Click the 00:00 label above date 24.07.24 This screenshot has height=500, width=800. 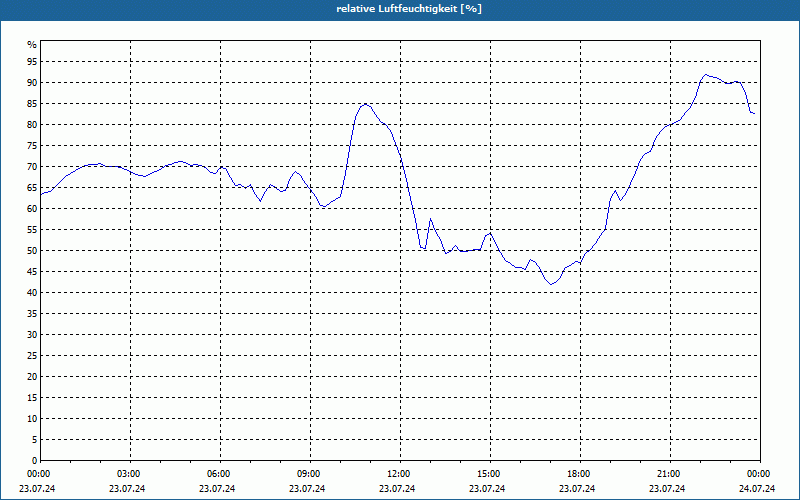coord(760,474)
